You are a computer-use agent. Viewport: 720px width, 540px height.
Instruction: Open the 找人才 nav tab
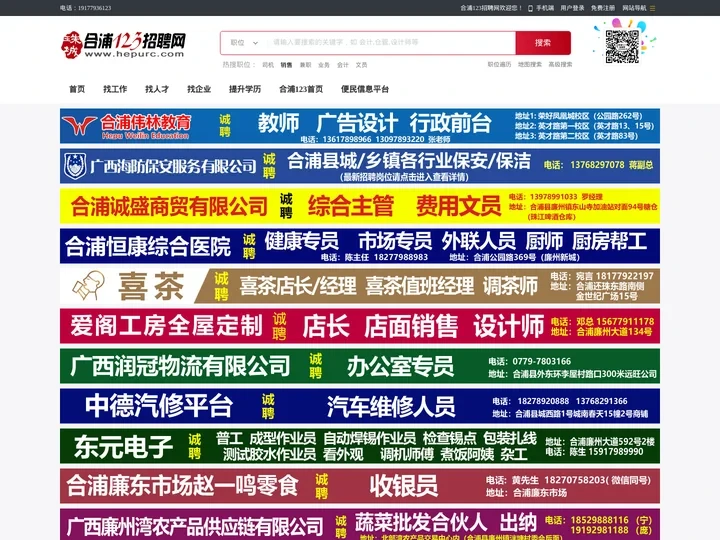pos(157,89)
